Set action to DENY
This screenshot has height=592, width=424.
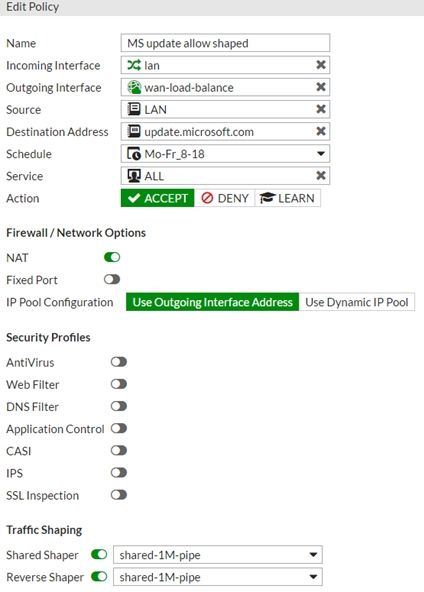pos(225,198)
